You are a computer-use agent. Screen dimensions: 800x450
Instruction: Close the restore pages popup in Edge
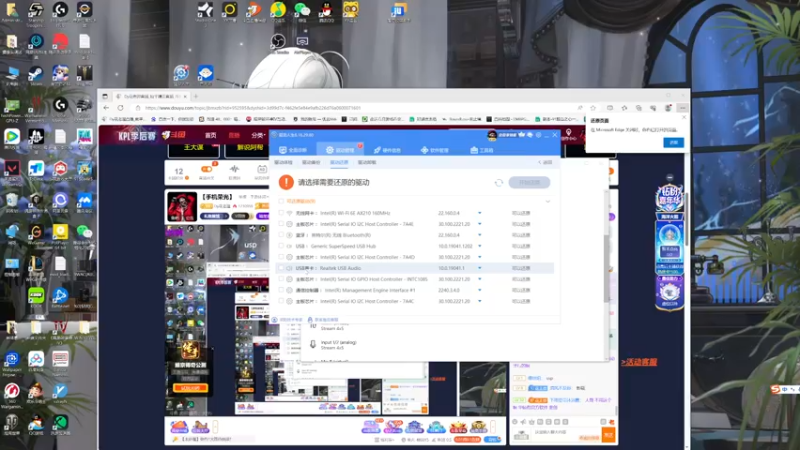pyautogui.click(x=684, y=117)
